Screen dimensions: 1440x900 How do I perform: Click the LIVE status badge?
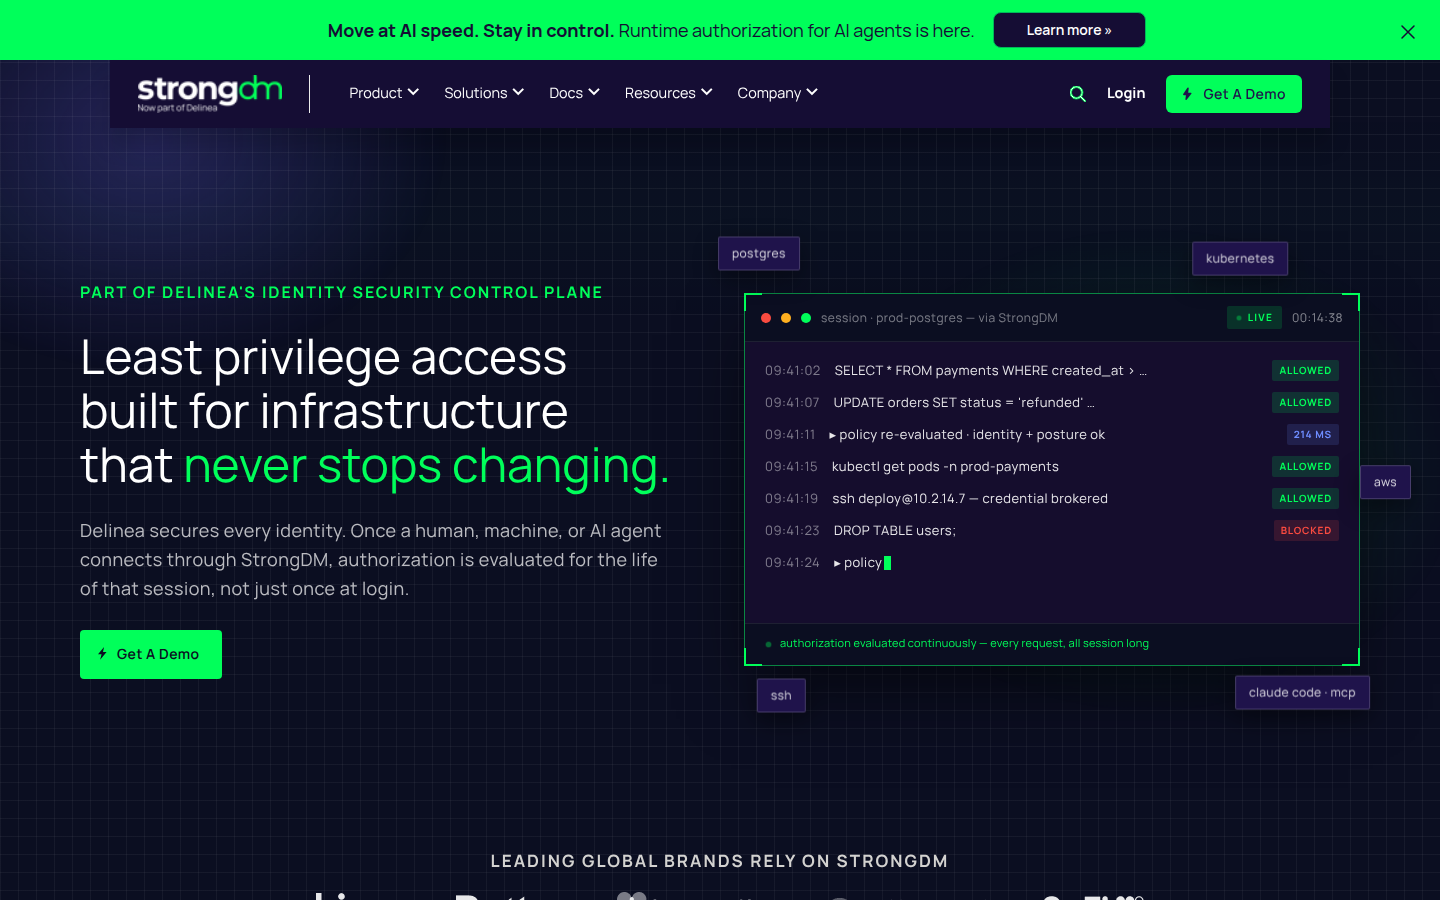[x=1253, y=318]
